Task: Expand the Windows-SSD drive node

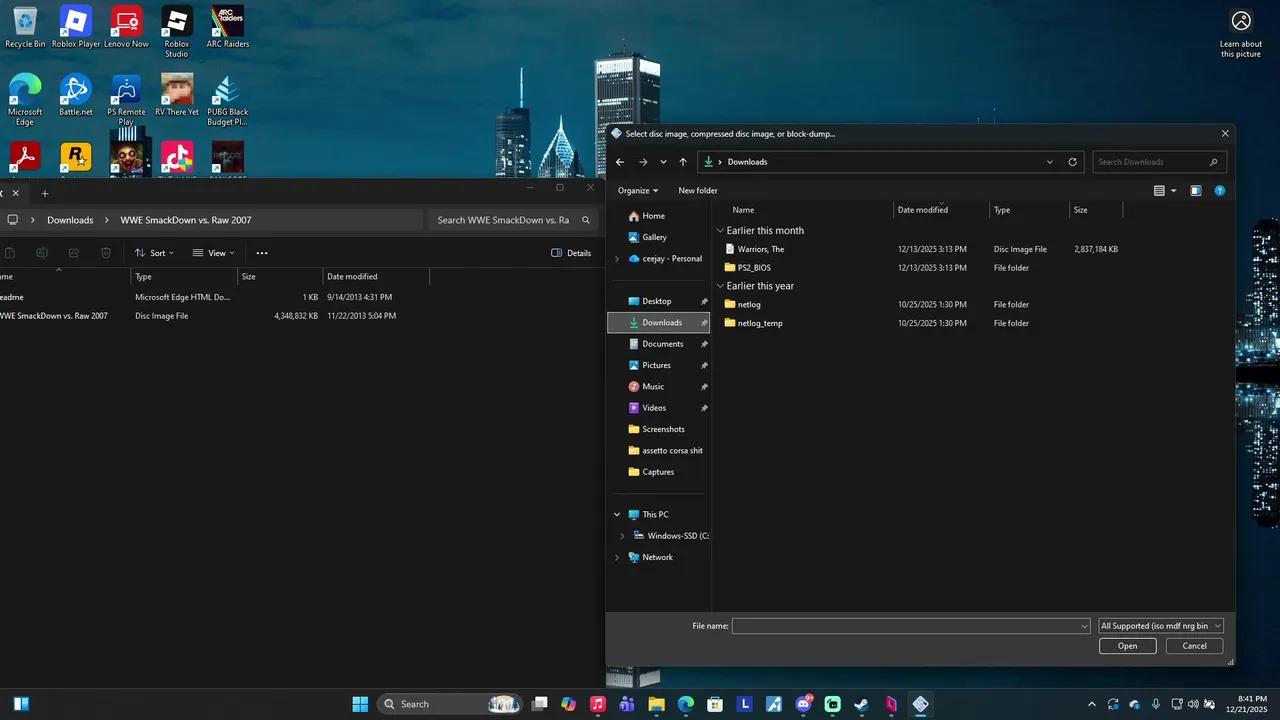Action: tap(622, 536)
